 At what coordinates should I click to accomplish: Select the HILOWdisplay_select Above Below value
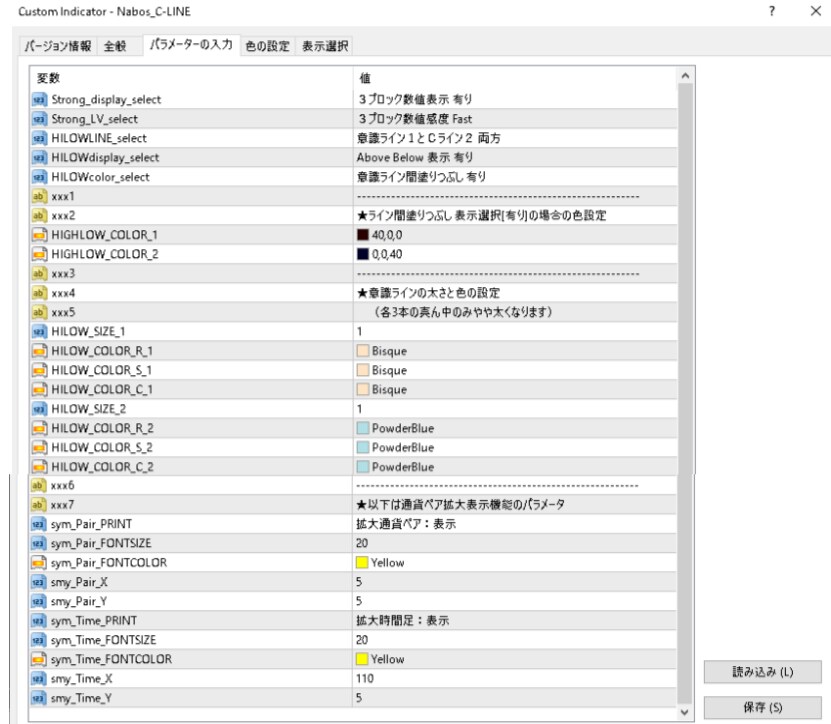point(515,157)
